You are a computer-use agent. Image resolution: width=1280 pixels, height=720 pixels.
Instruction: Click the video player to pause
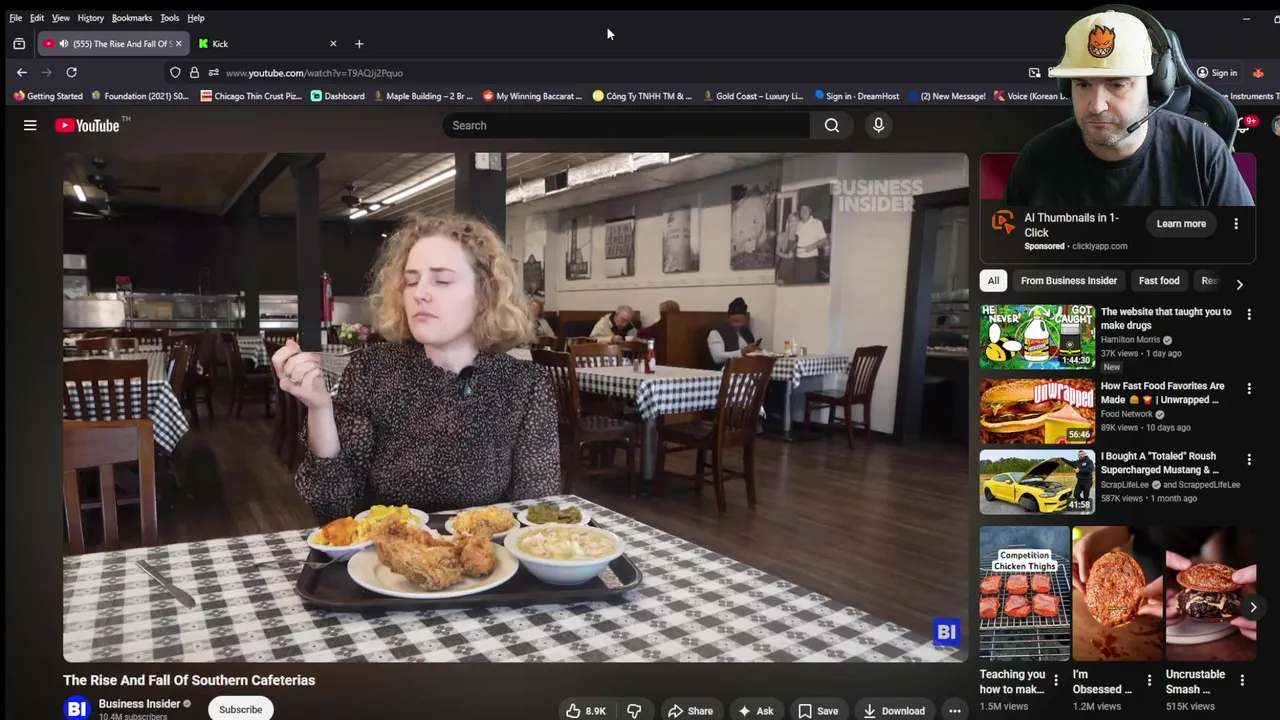[515, 407]
